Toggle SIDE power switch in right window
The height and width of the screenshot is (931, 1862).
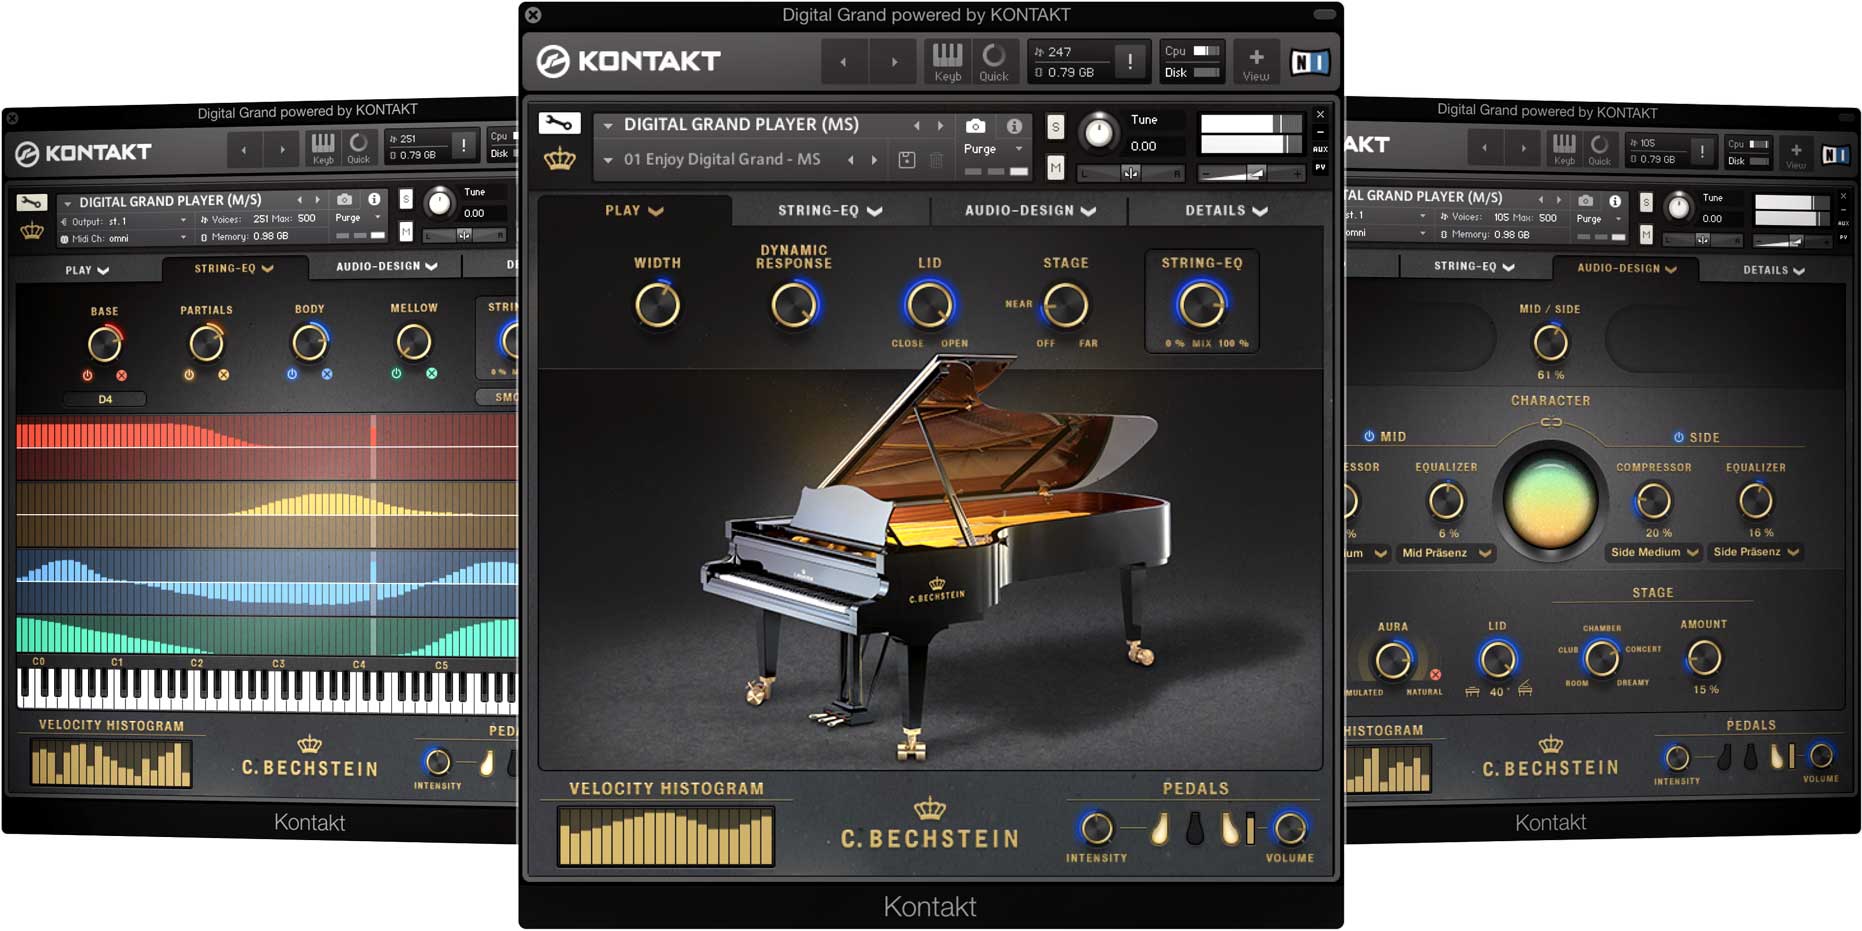[1679, 437]
